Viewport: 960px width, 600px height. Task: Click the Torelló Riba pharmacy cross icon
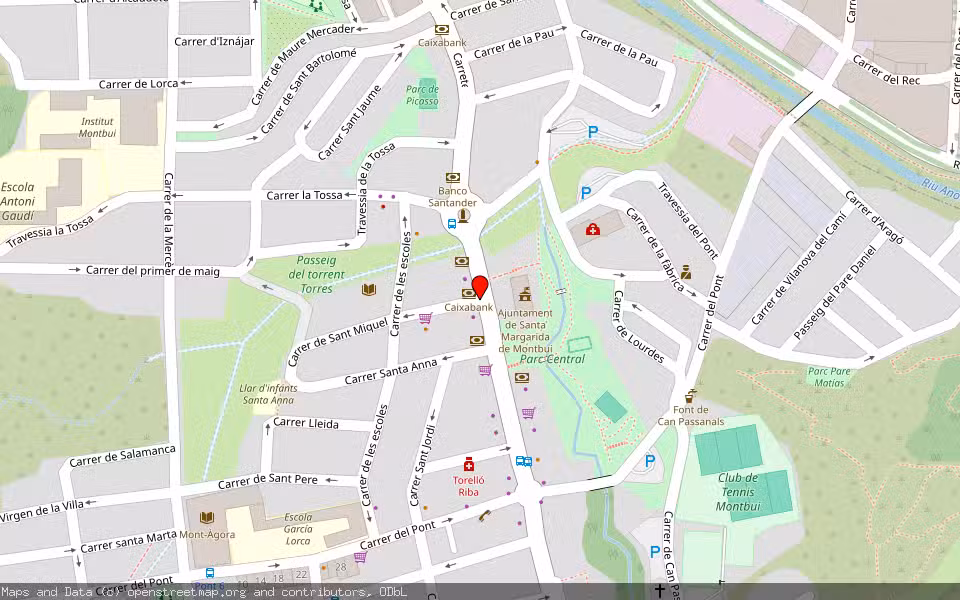click(x=469, y=463)
